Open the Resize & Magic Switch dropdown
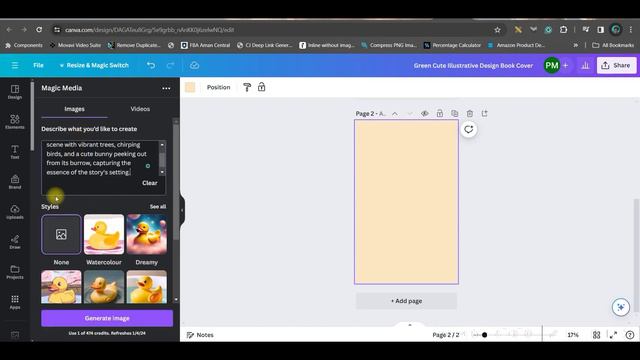Image resolution: width=640 pixels, height=360 pixels. click(94, 65)
